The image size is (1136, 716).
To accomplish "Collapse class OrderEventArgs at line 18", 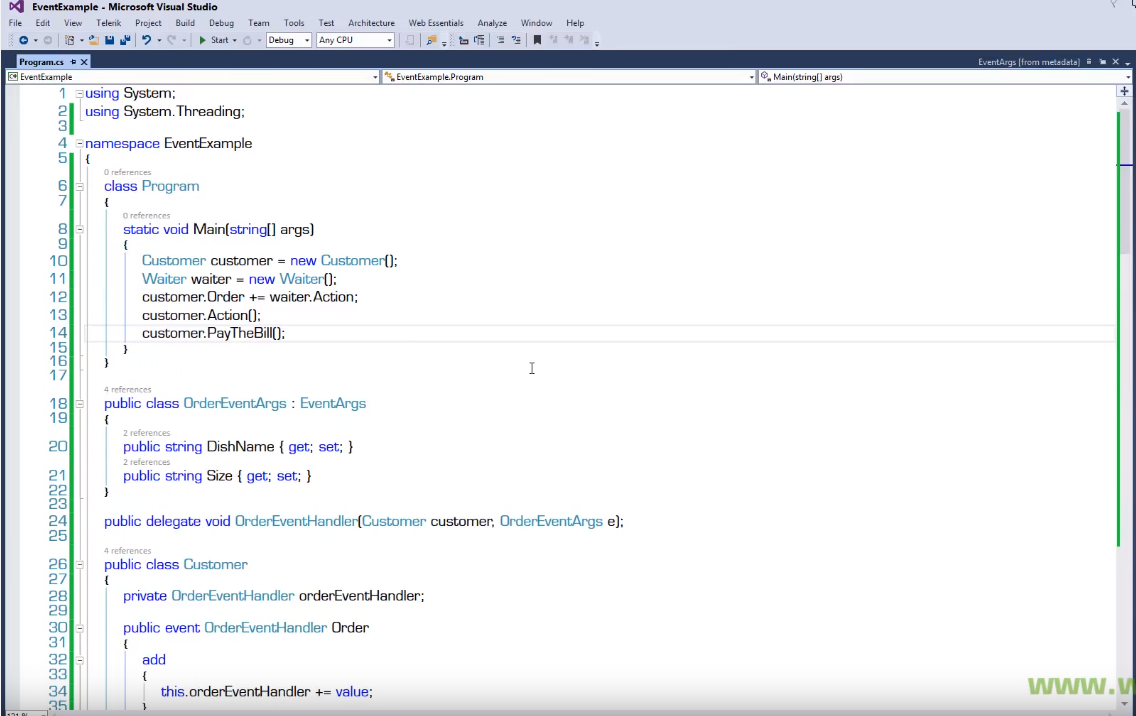I will click(80, 404).
